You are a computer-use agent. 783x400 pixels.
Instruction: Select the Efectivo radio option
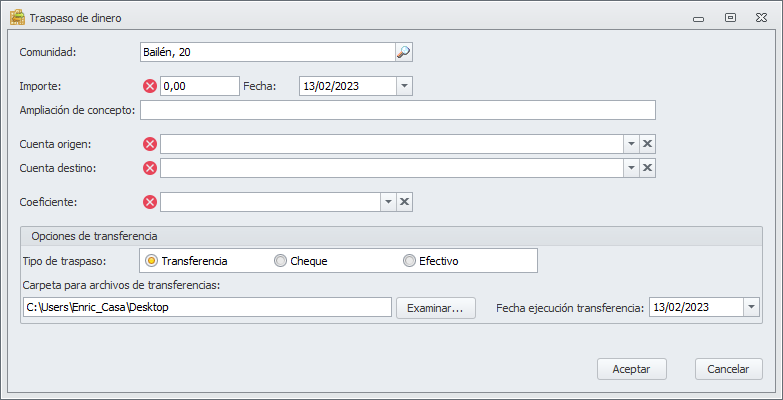click(x=409, y=261)
